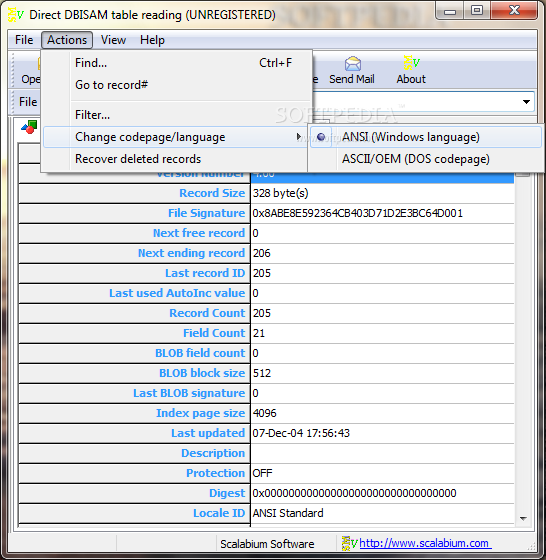This screenshot has width=546, height=560.
Task: Open the file path combo box dropdown
Action: coord(526,102)
